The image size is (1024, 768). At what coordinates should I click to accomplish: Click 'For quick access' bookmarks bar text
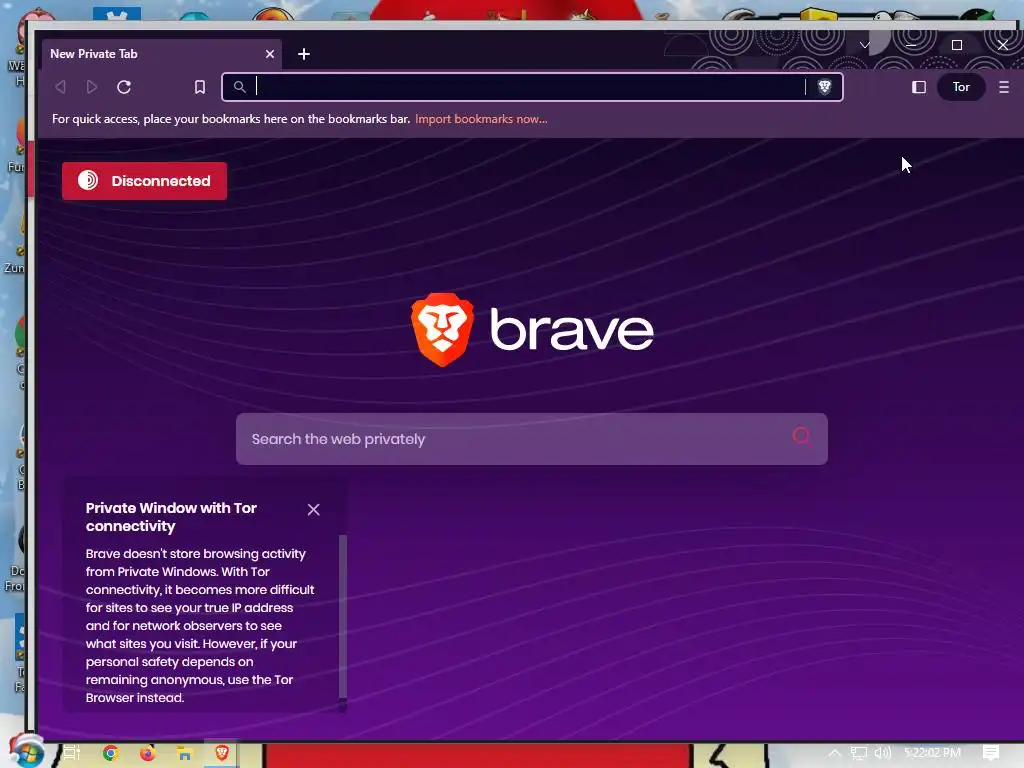231,119
